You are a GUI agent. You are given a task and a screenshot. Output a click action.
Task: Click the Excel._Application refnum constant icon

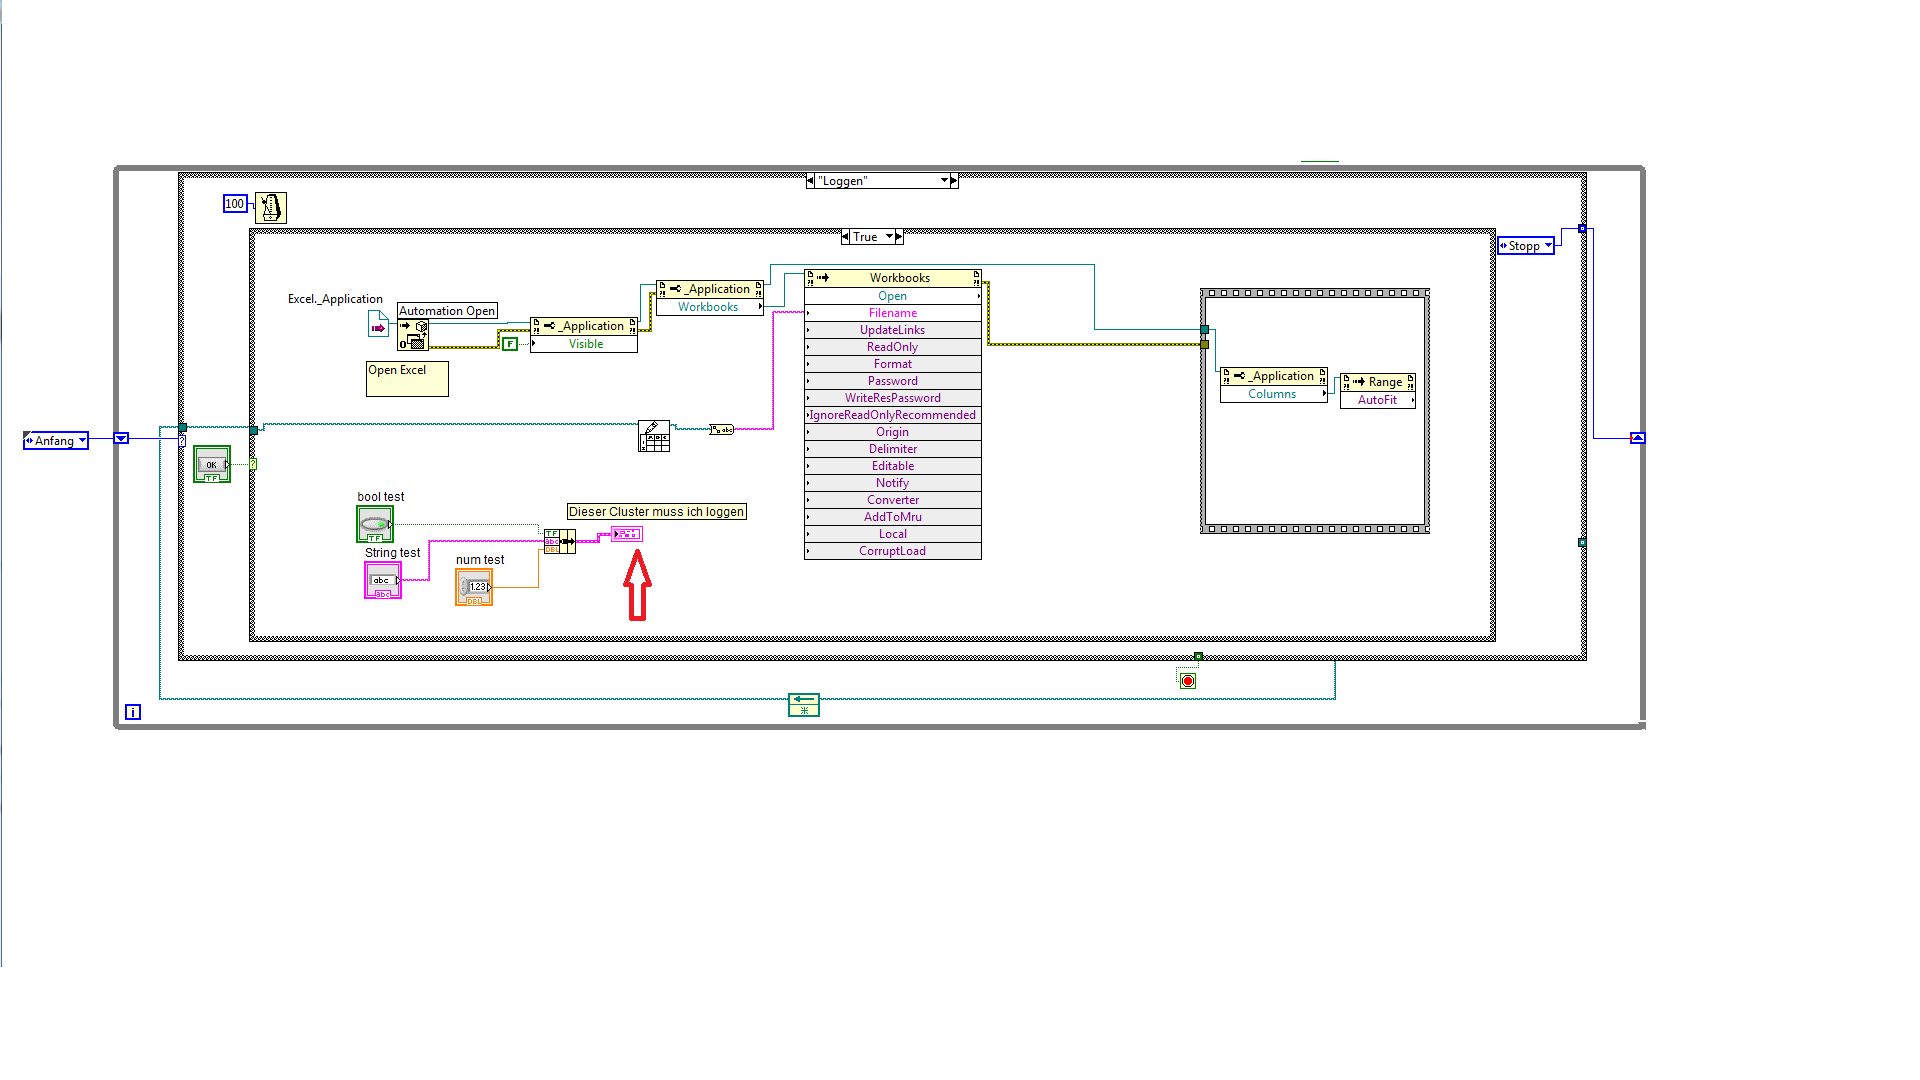(x=378, y=325)
